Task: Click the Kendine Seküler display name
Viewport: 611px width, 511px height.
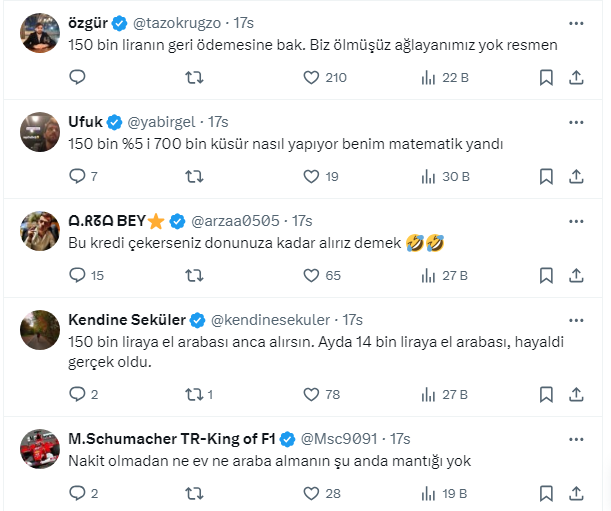Action: (x=127, y=320)
